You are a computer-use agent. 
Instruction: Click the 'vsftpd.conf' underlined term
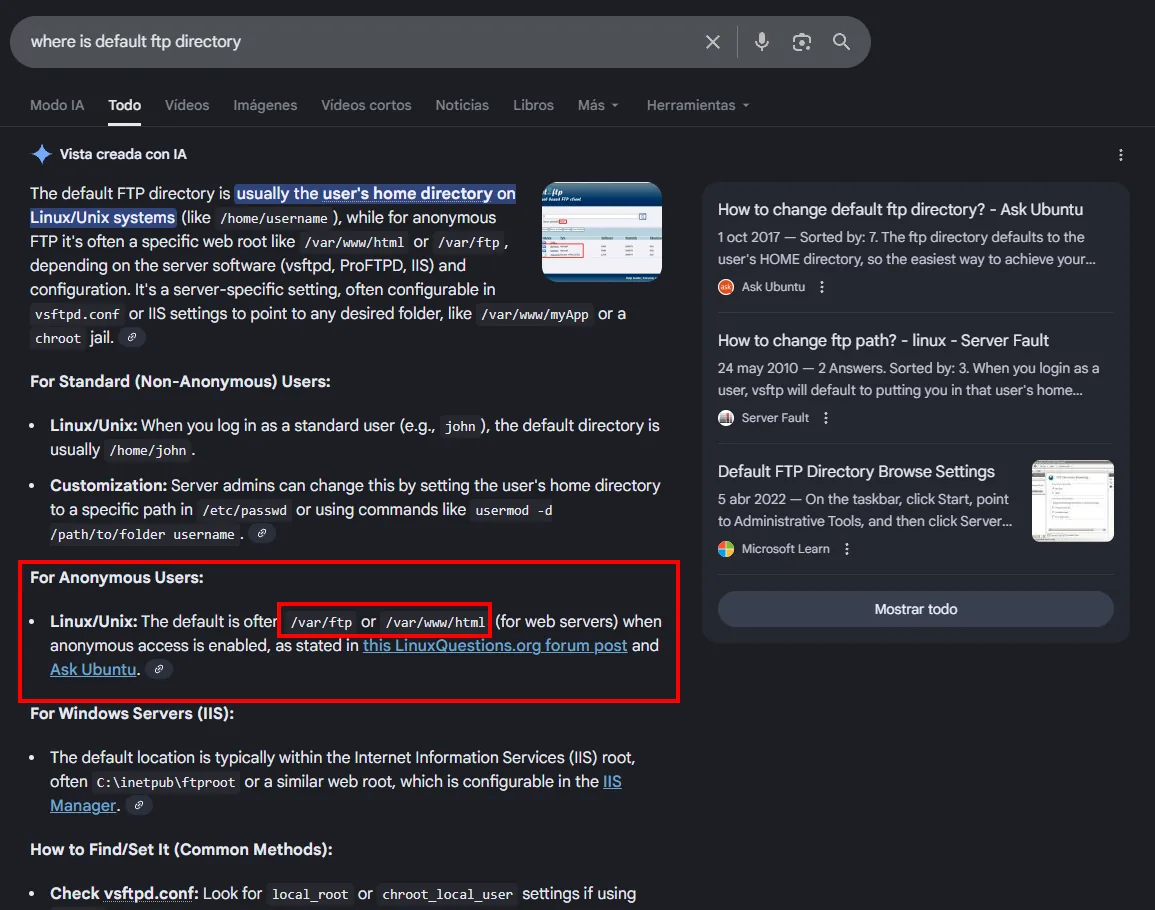coord(150,894)
